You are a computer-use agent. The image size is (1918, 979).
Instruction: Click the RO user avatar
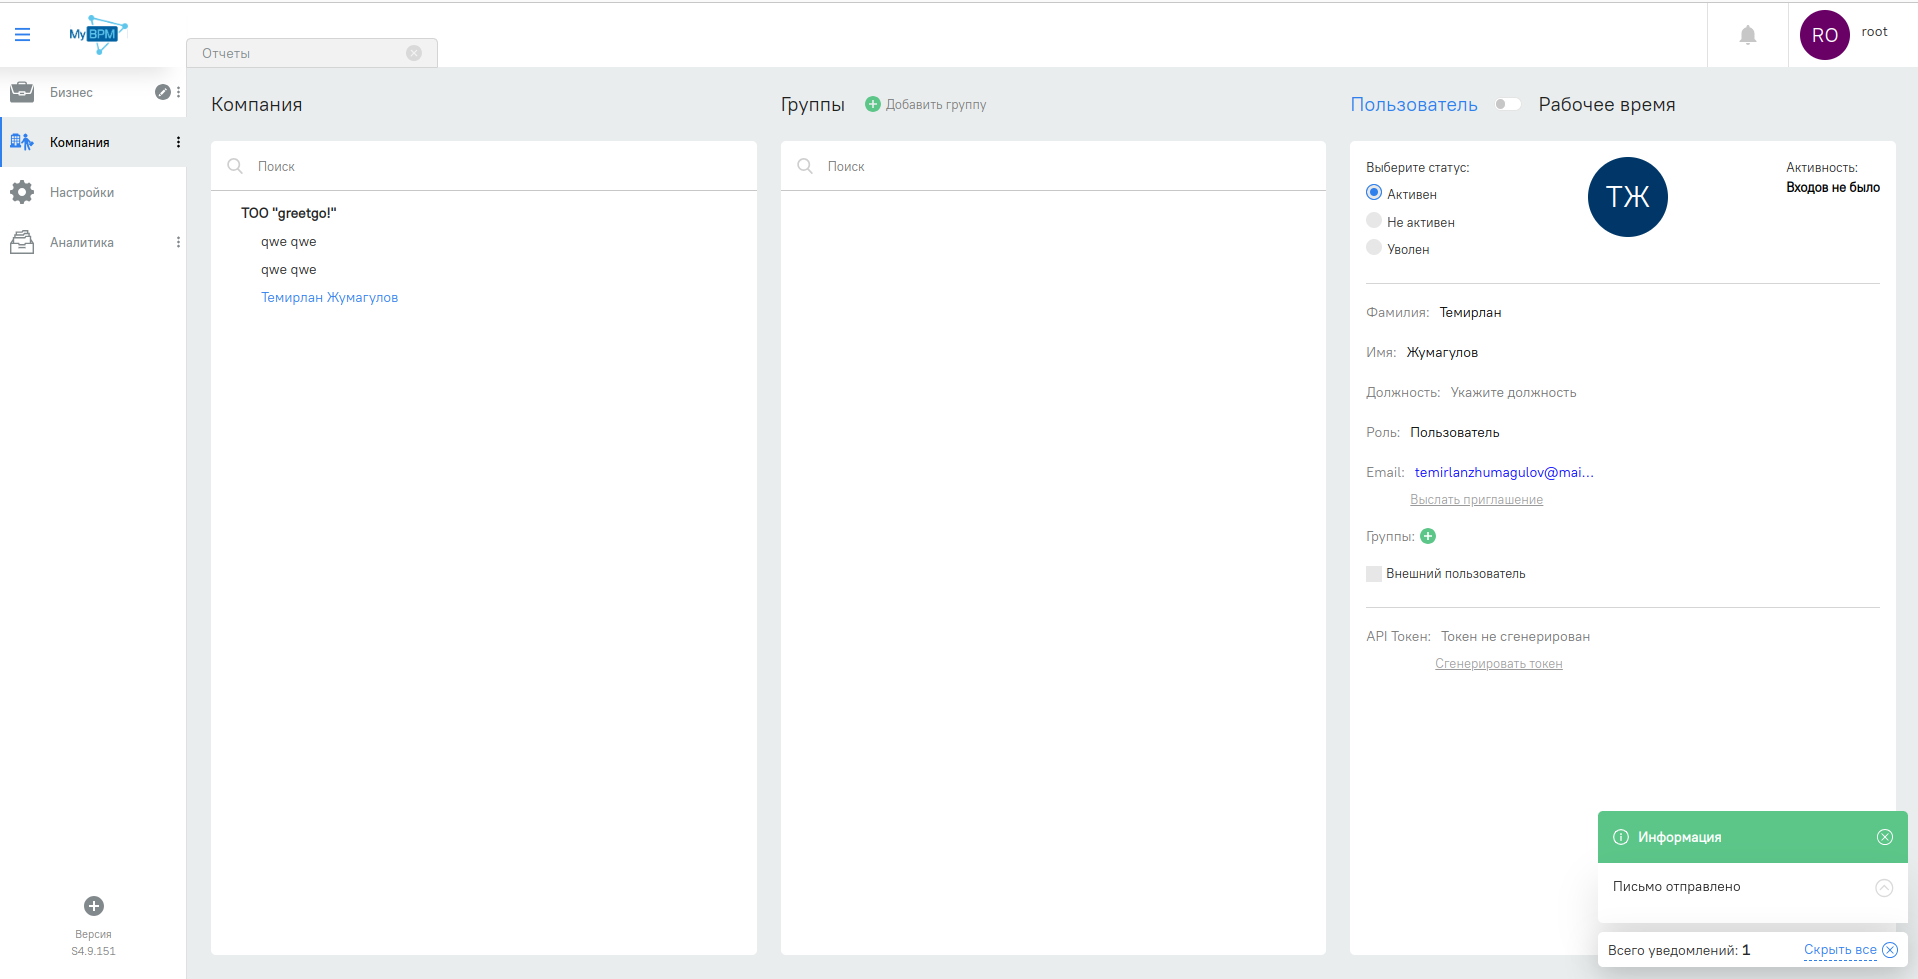point(1824,36)
